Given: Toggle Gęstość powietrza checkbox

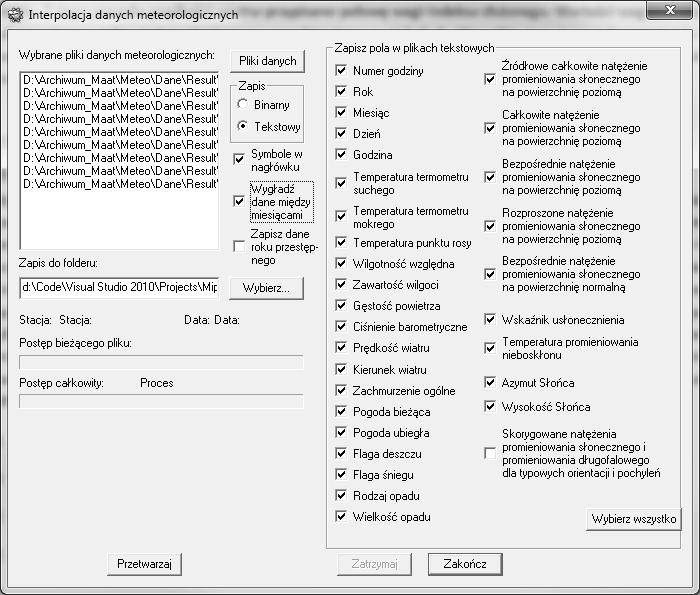Looking at the screenshot, I should tap(341, 305).
